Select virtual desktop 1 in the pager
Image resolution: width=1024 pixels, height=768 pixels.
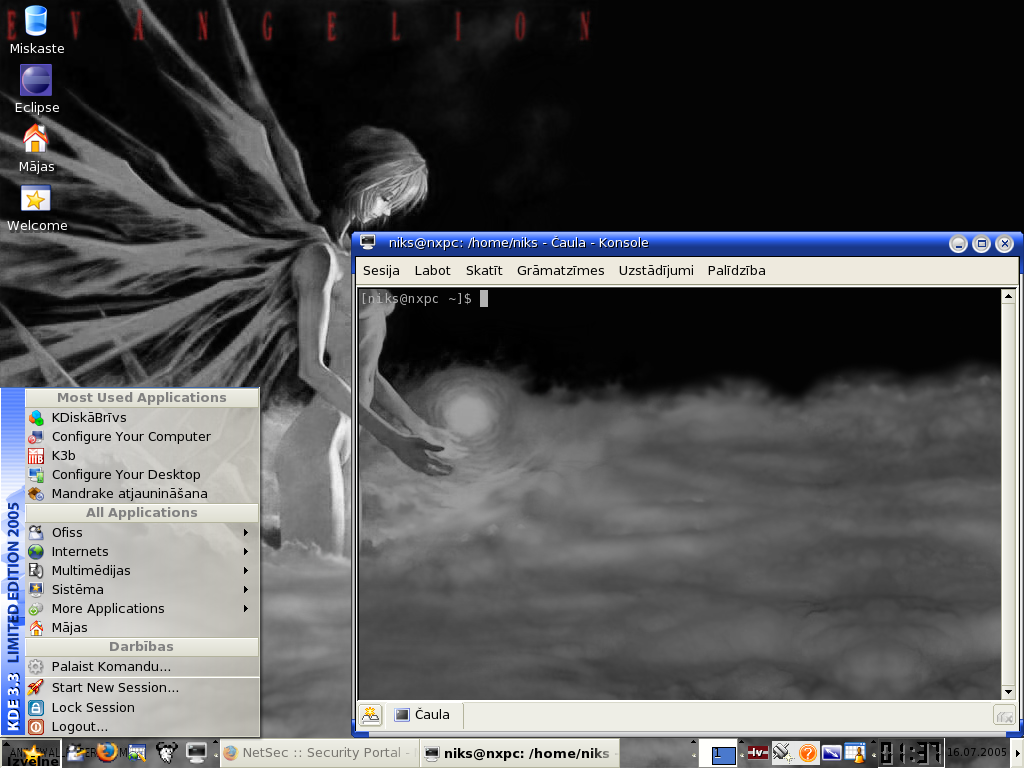coord(723,754)
